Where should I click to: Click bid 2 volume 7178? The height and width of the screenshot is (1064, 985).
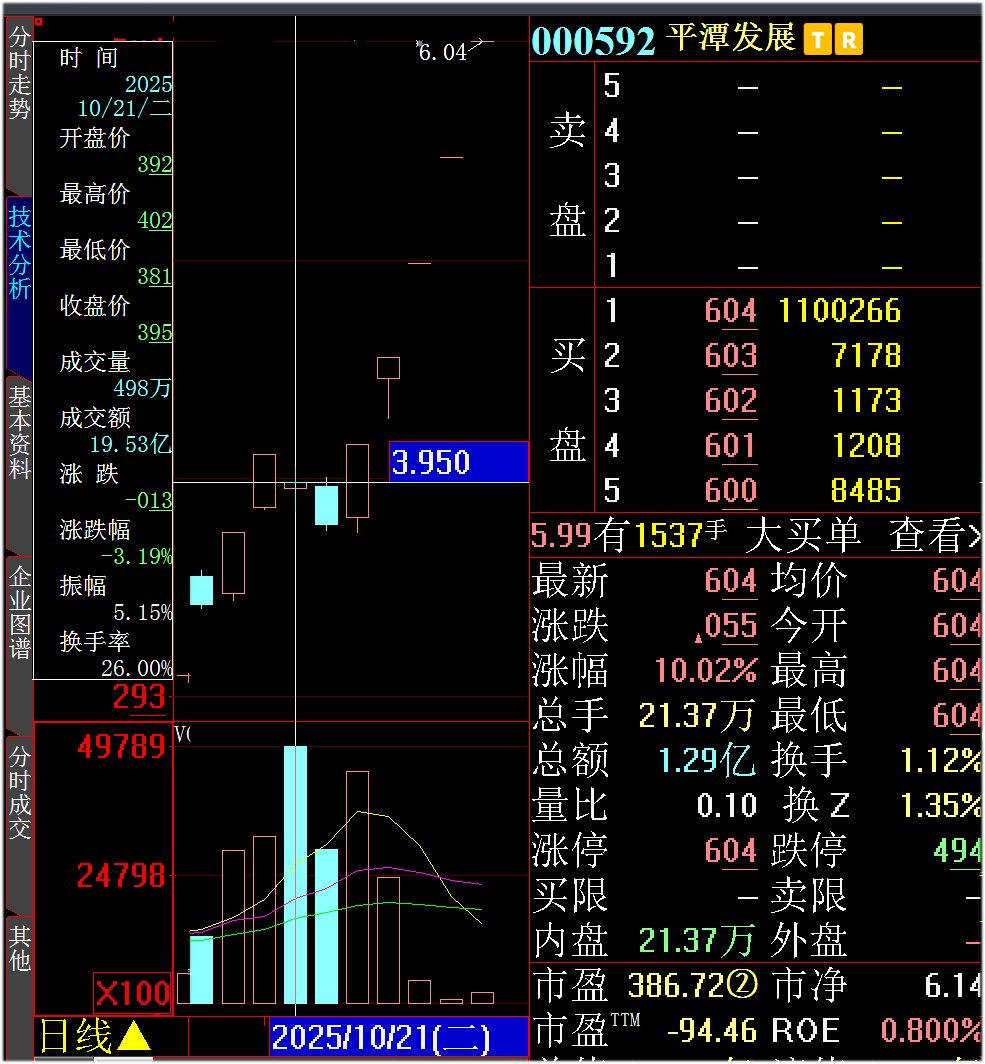[866, 356]
